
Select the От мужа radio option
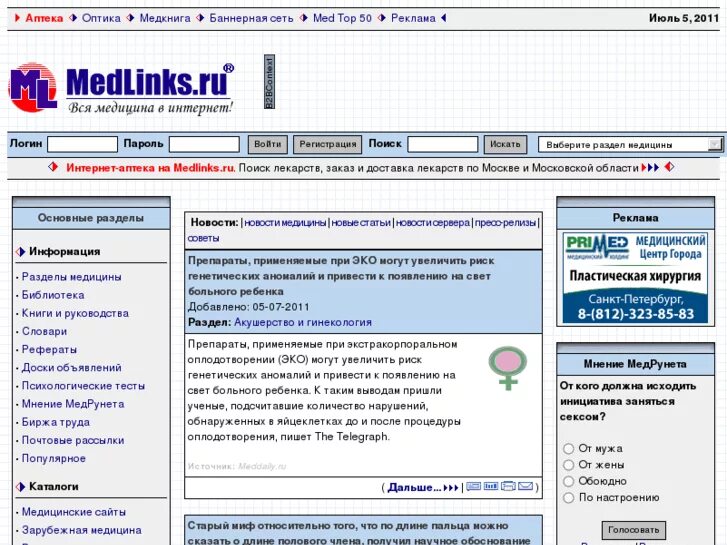point(568,449)
